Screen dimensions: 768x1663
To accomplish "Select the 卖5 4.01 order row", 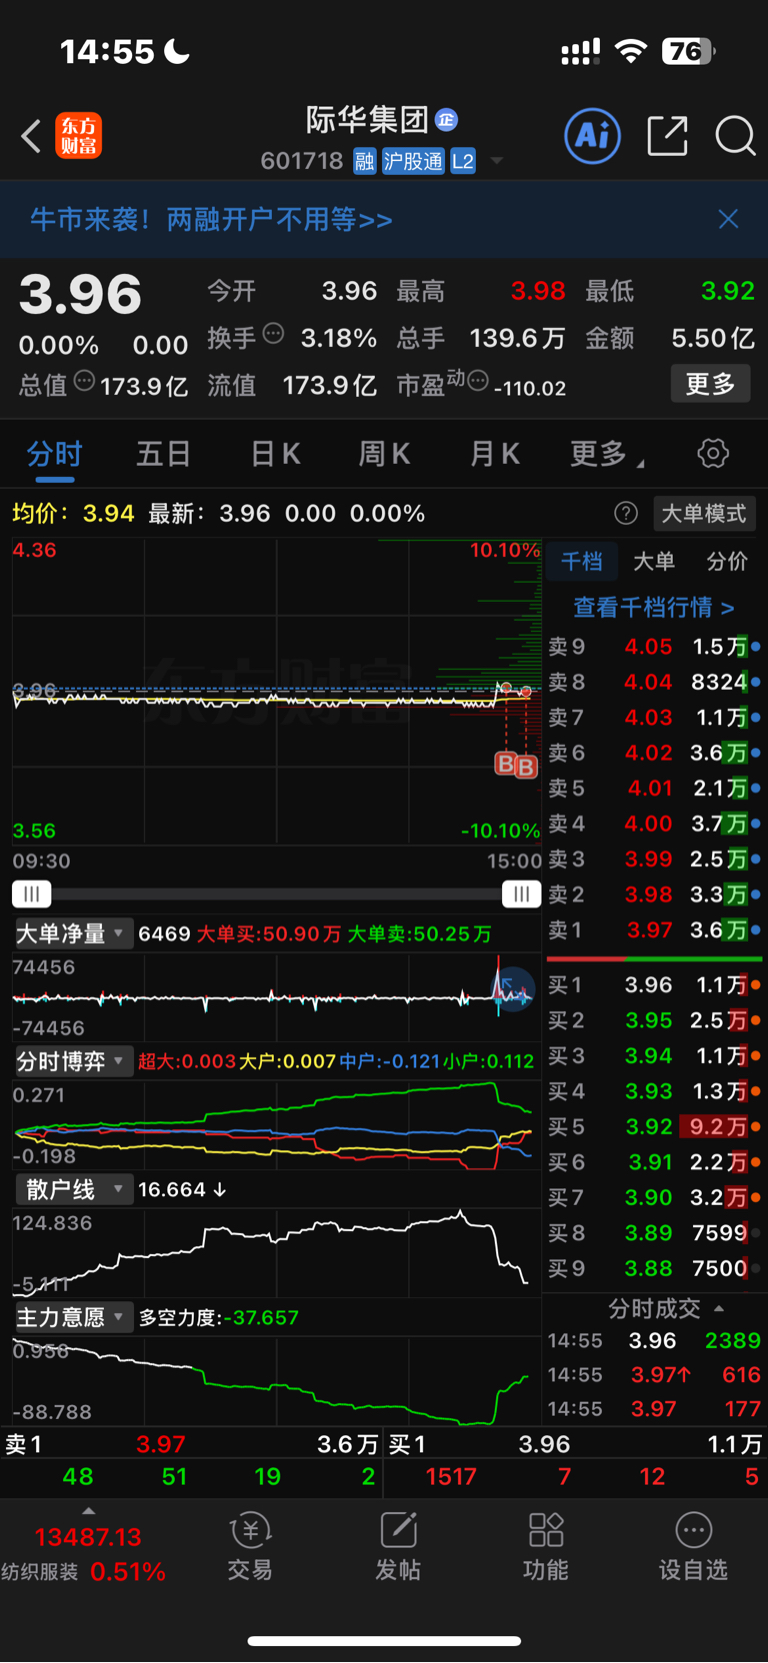I will pyautogui.click(x=654, y=788).
